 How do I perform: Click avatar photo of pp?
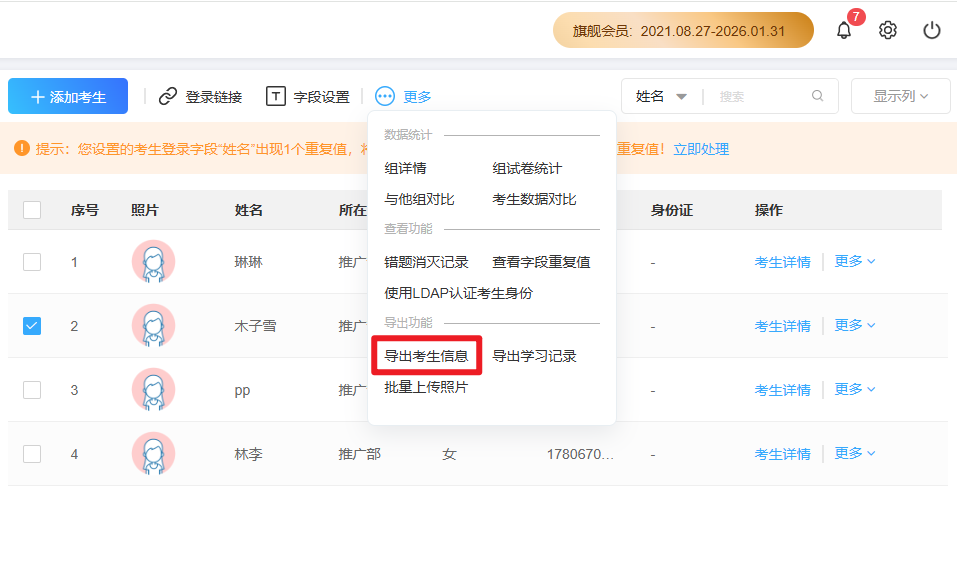[153, 390]
